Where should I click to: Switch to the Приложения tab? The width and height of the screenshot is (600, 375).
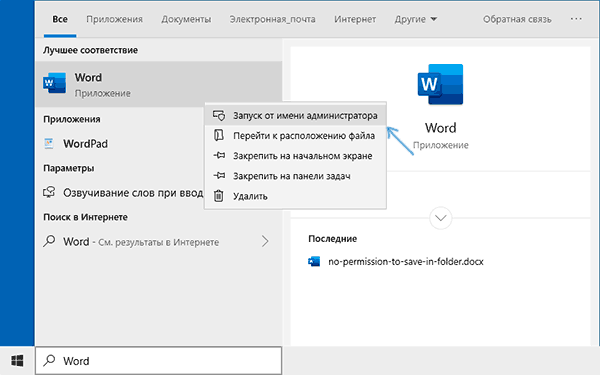click(114, 19)
